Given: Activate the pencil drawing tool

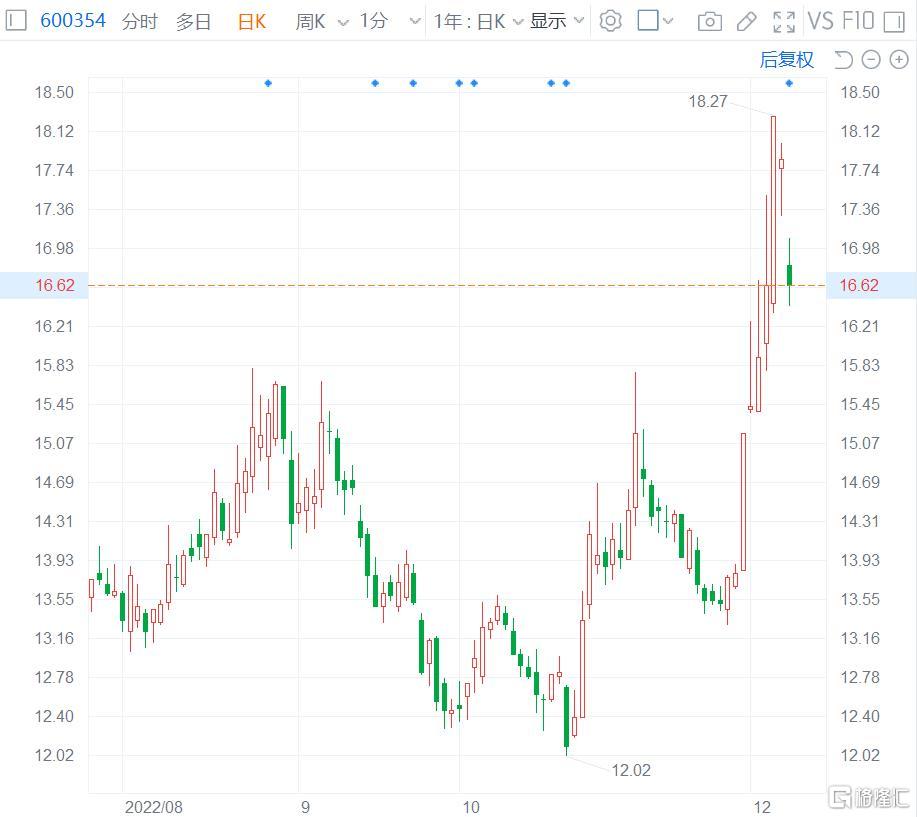Looking at the screenshot, I should (746, 22).
